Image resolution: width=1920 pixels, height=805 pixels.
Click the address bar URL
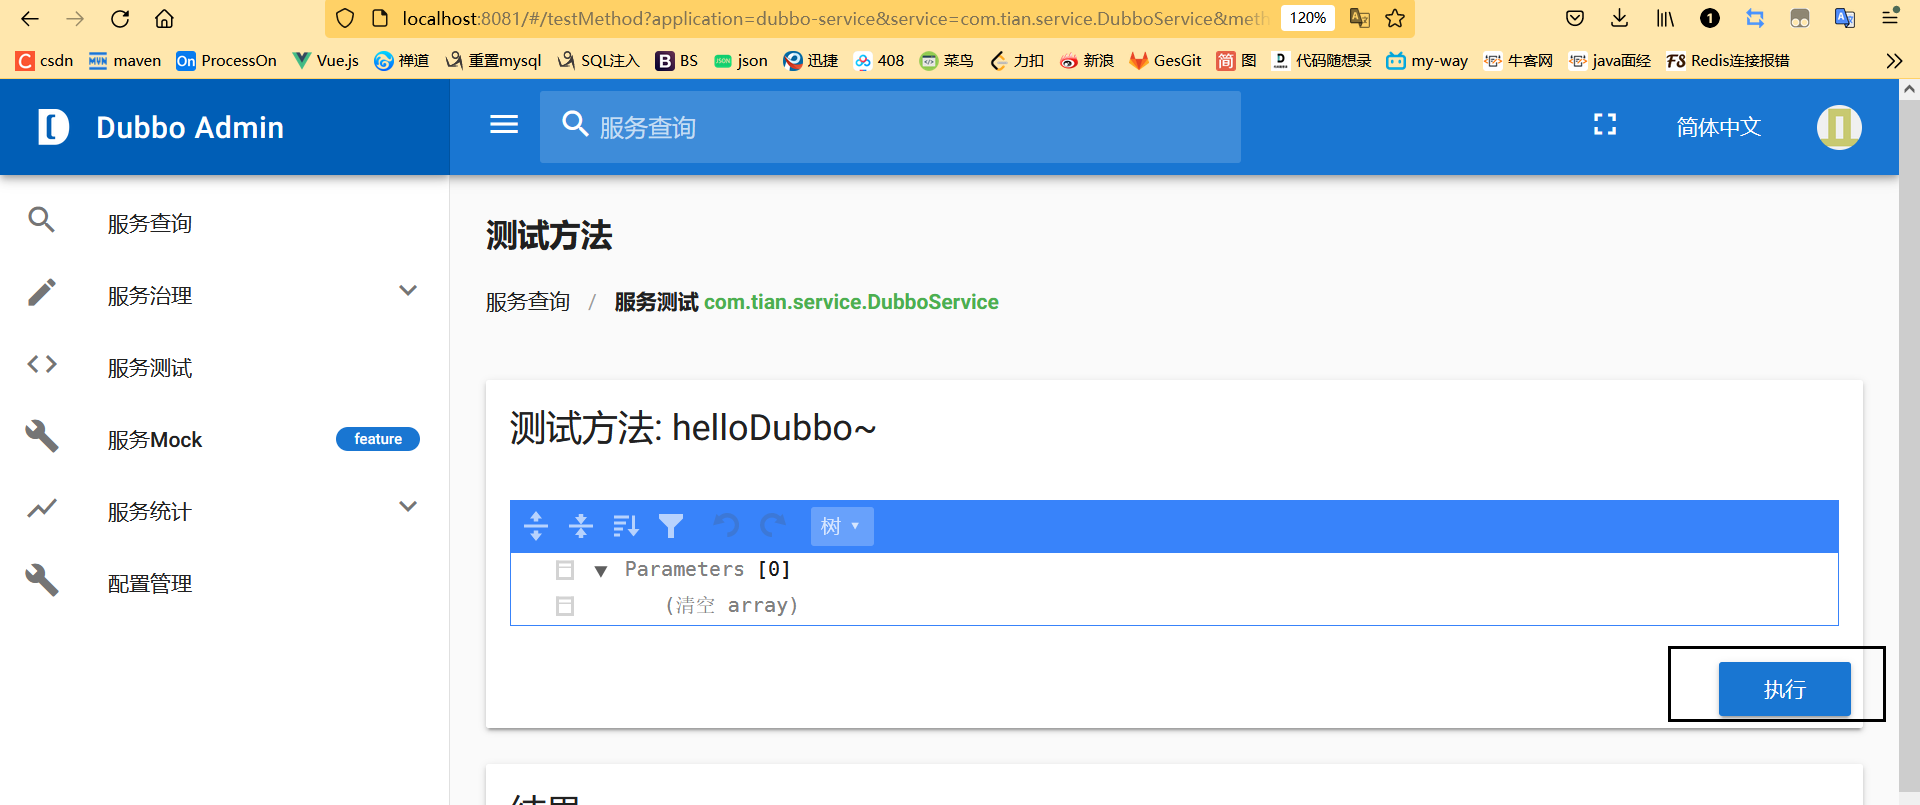(835, 18)
